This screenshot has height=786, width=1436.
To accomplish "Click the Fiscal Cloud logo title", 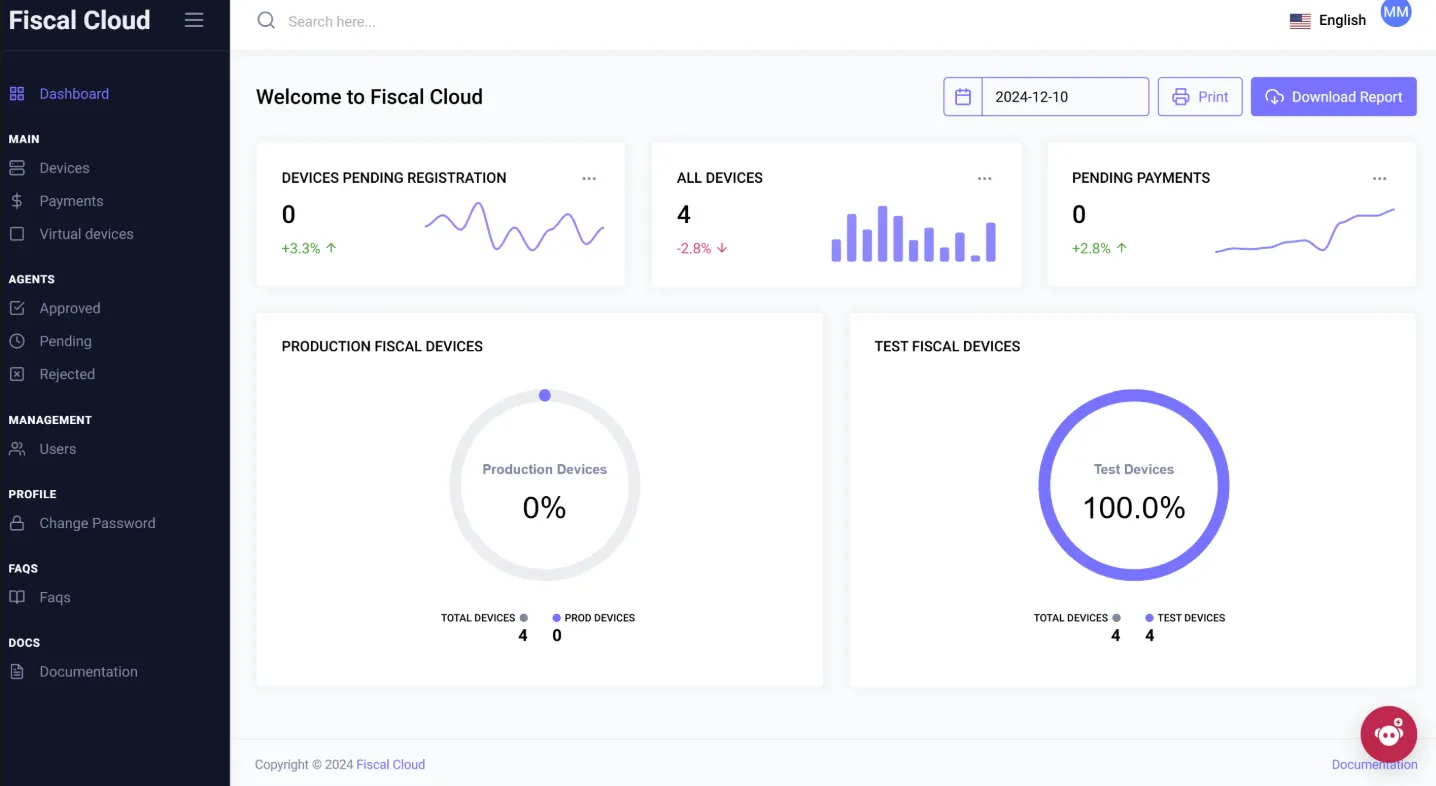I will (x=79, y=20).
